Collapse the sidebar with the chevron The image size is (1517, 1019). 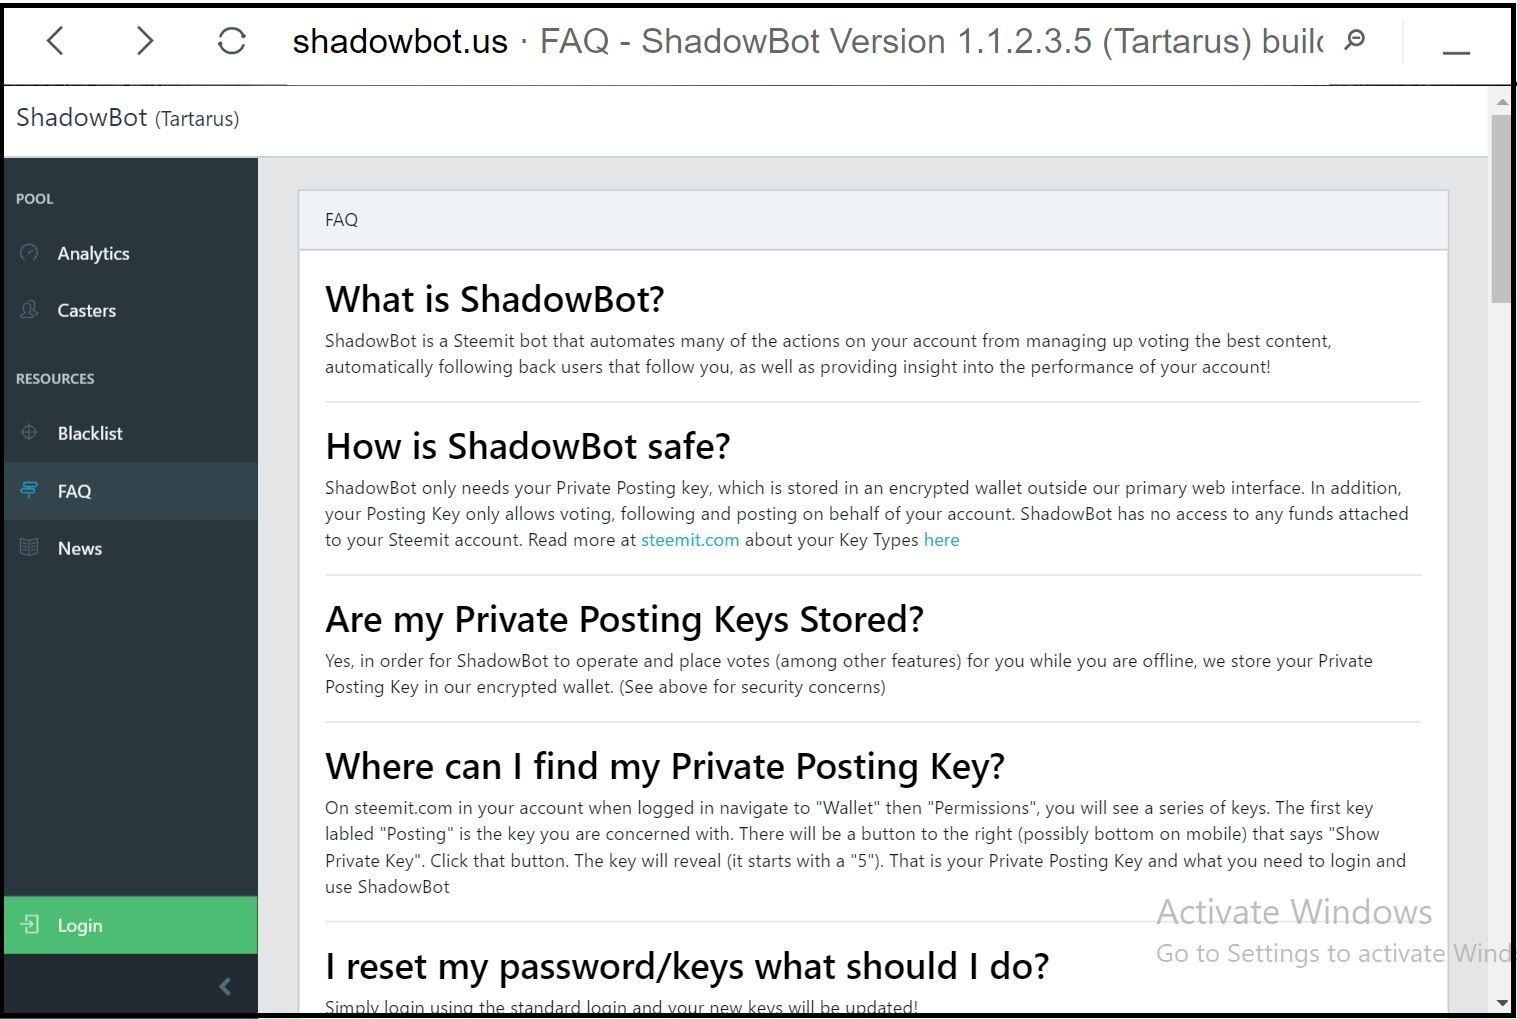tap(225, 986)
